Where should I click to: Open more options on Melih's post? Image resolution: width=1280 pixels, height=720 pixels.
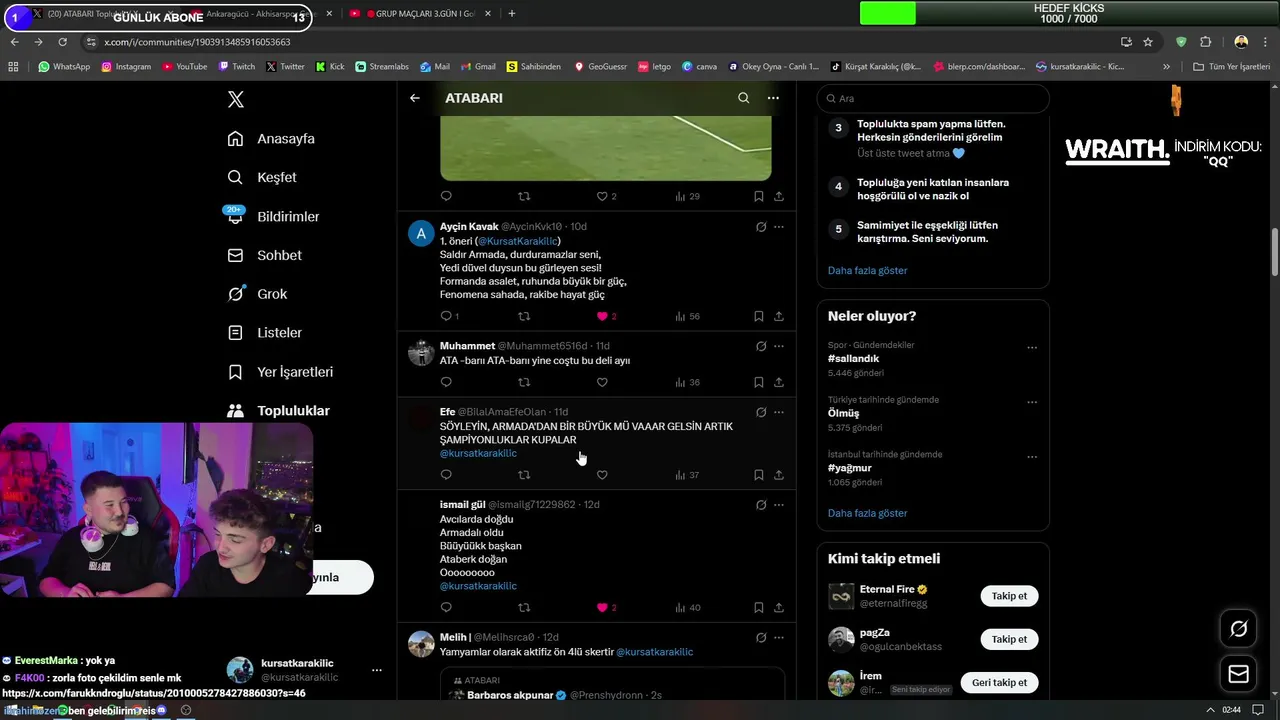(x=779, y=637)
